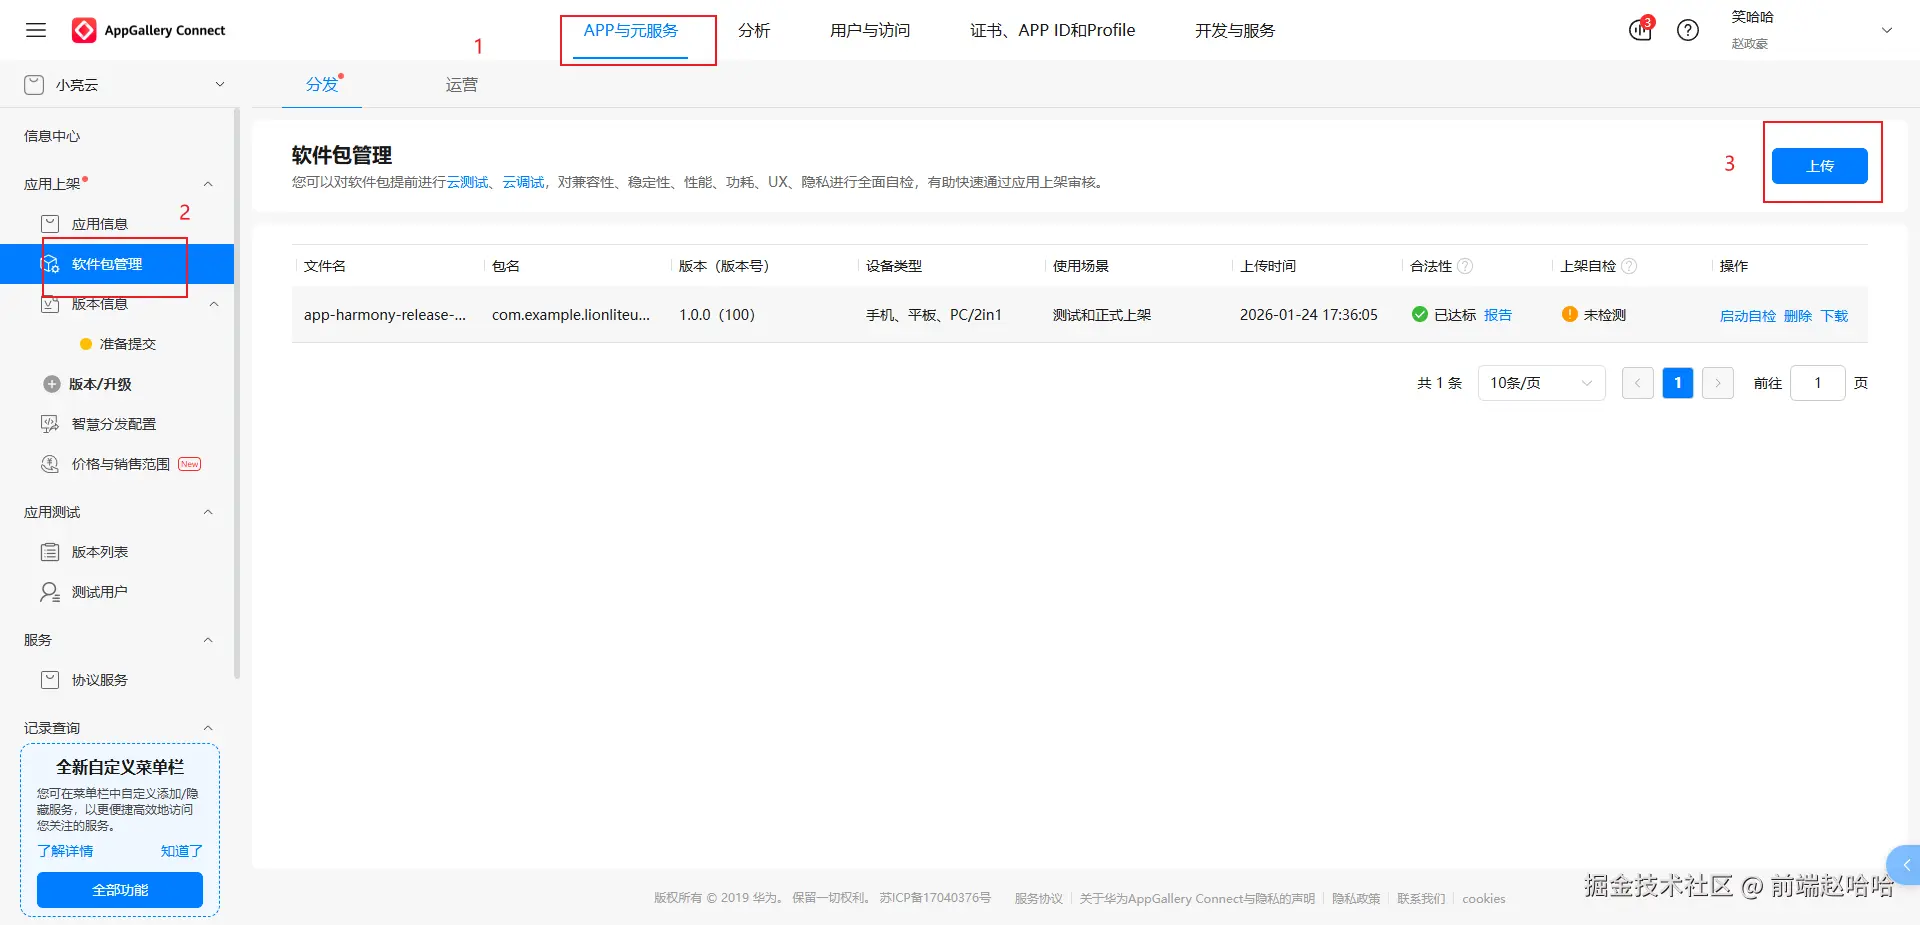This screenshot has height=925, width=1920.
Task: Open the notifications icon with badge
Action: click(1641, 30)
